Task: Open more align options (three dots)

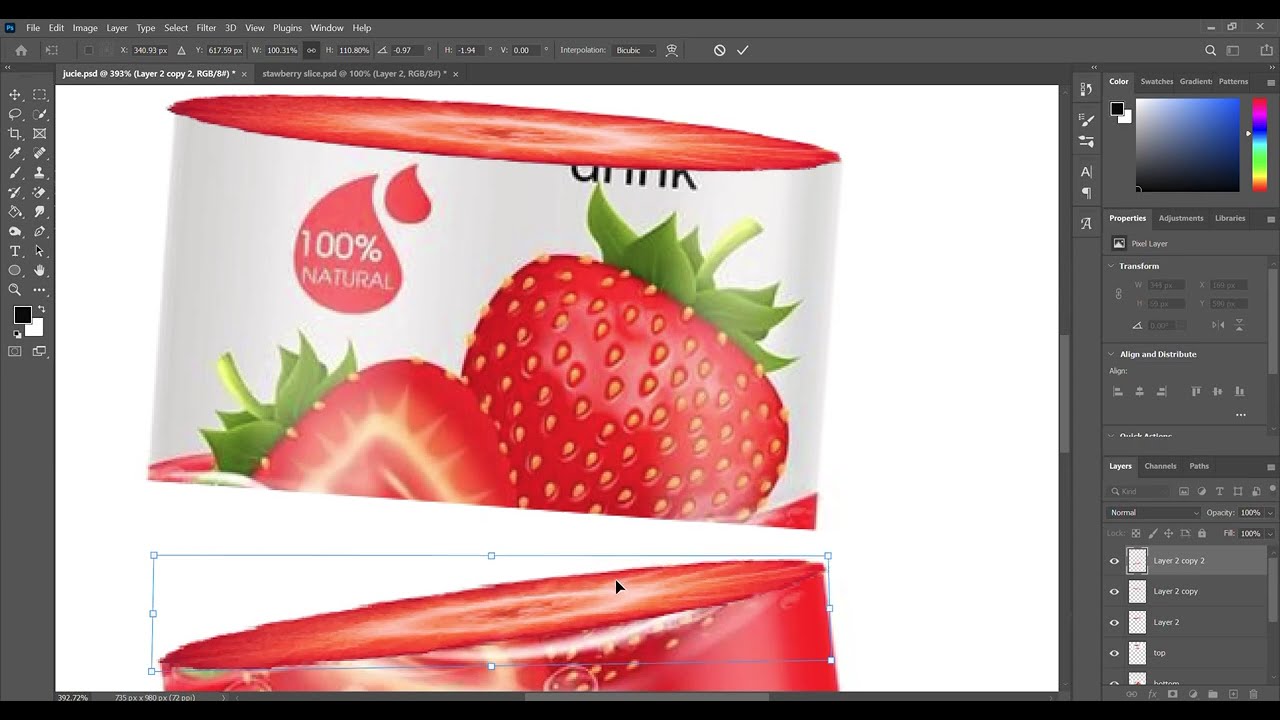Action: coord(1241,415)
